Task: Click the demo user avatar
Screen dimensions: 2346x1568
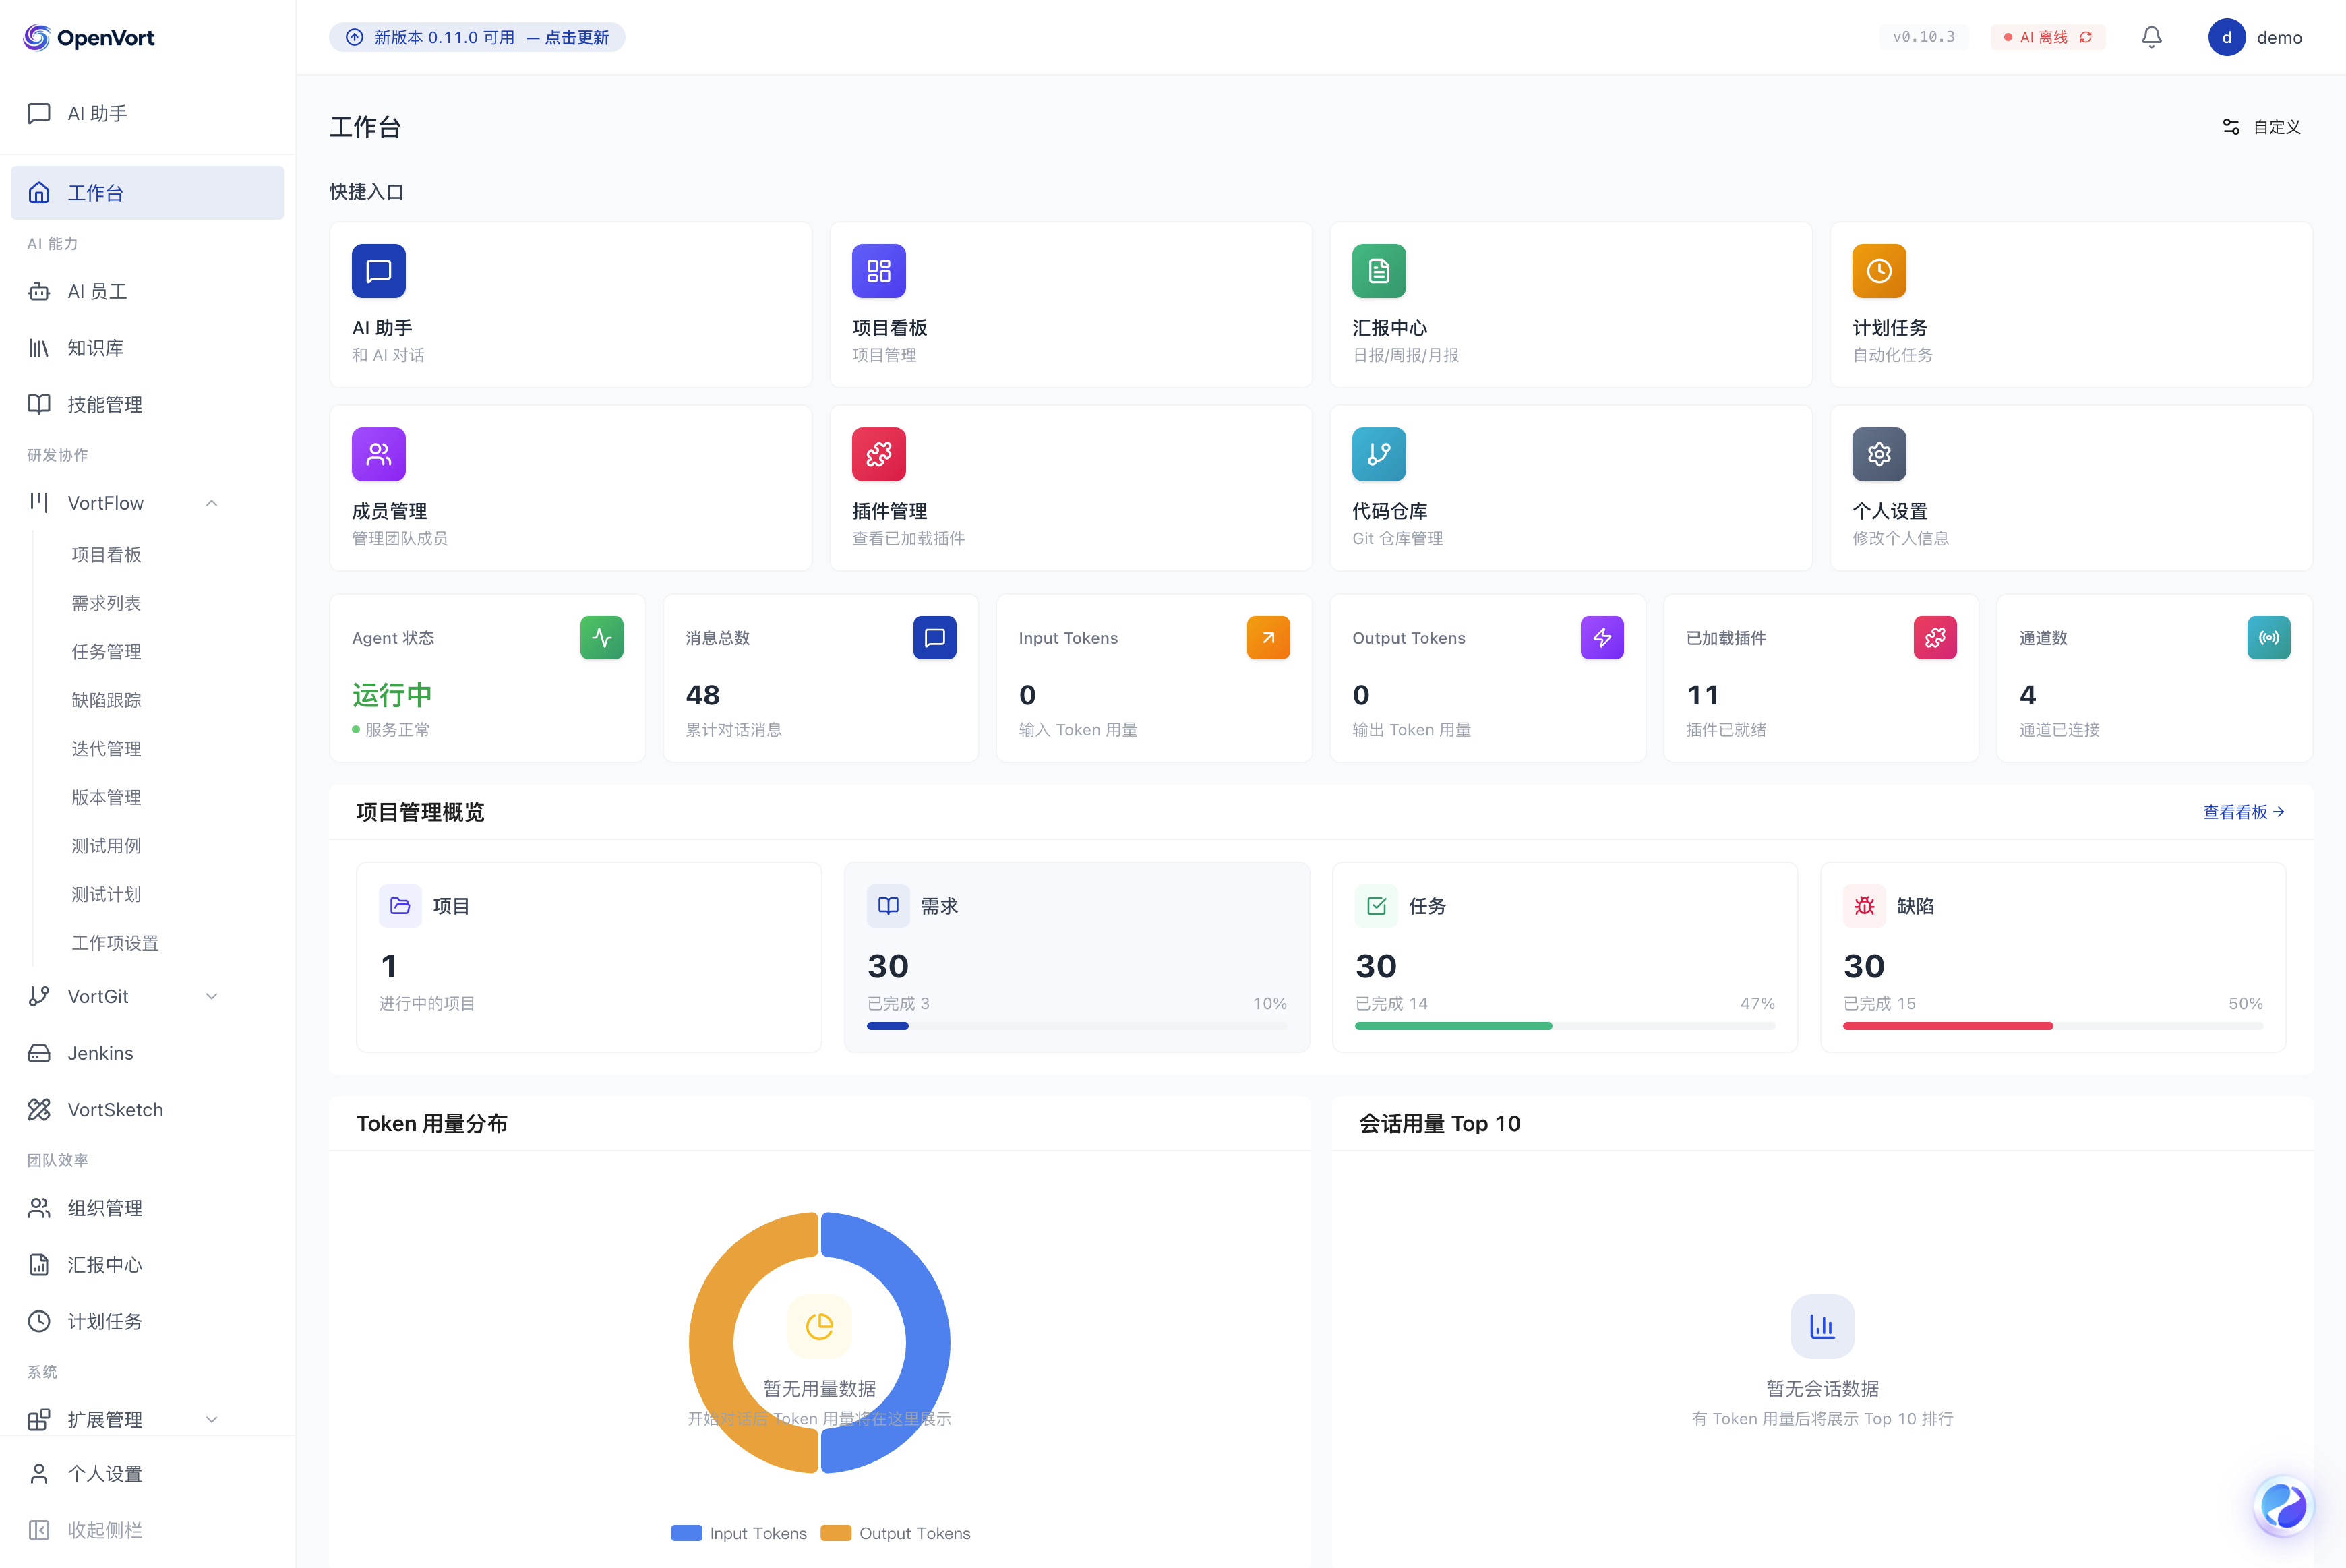Action: 2227,37
